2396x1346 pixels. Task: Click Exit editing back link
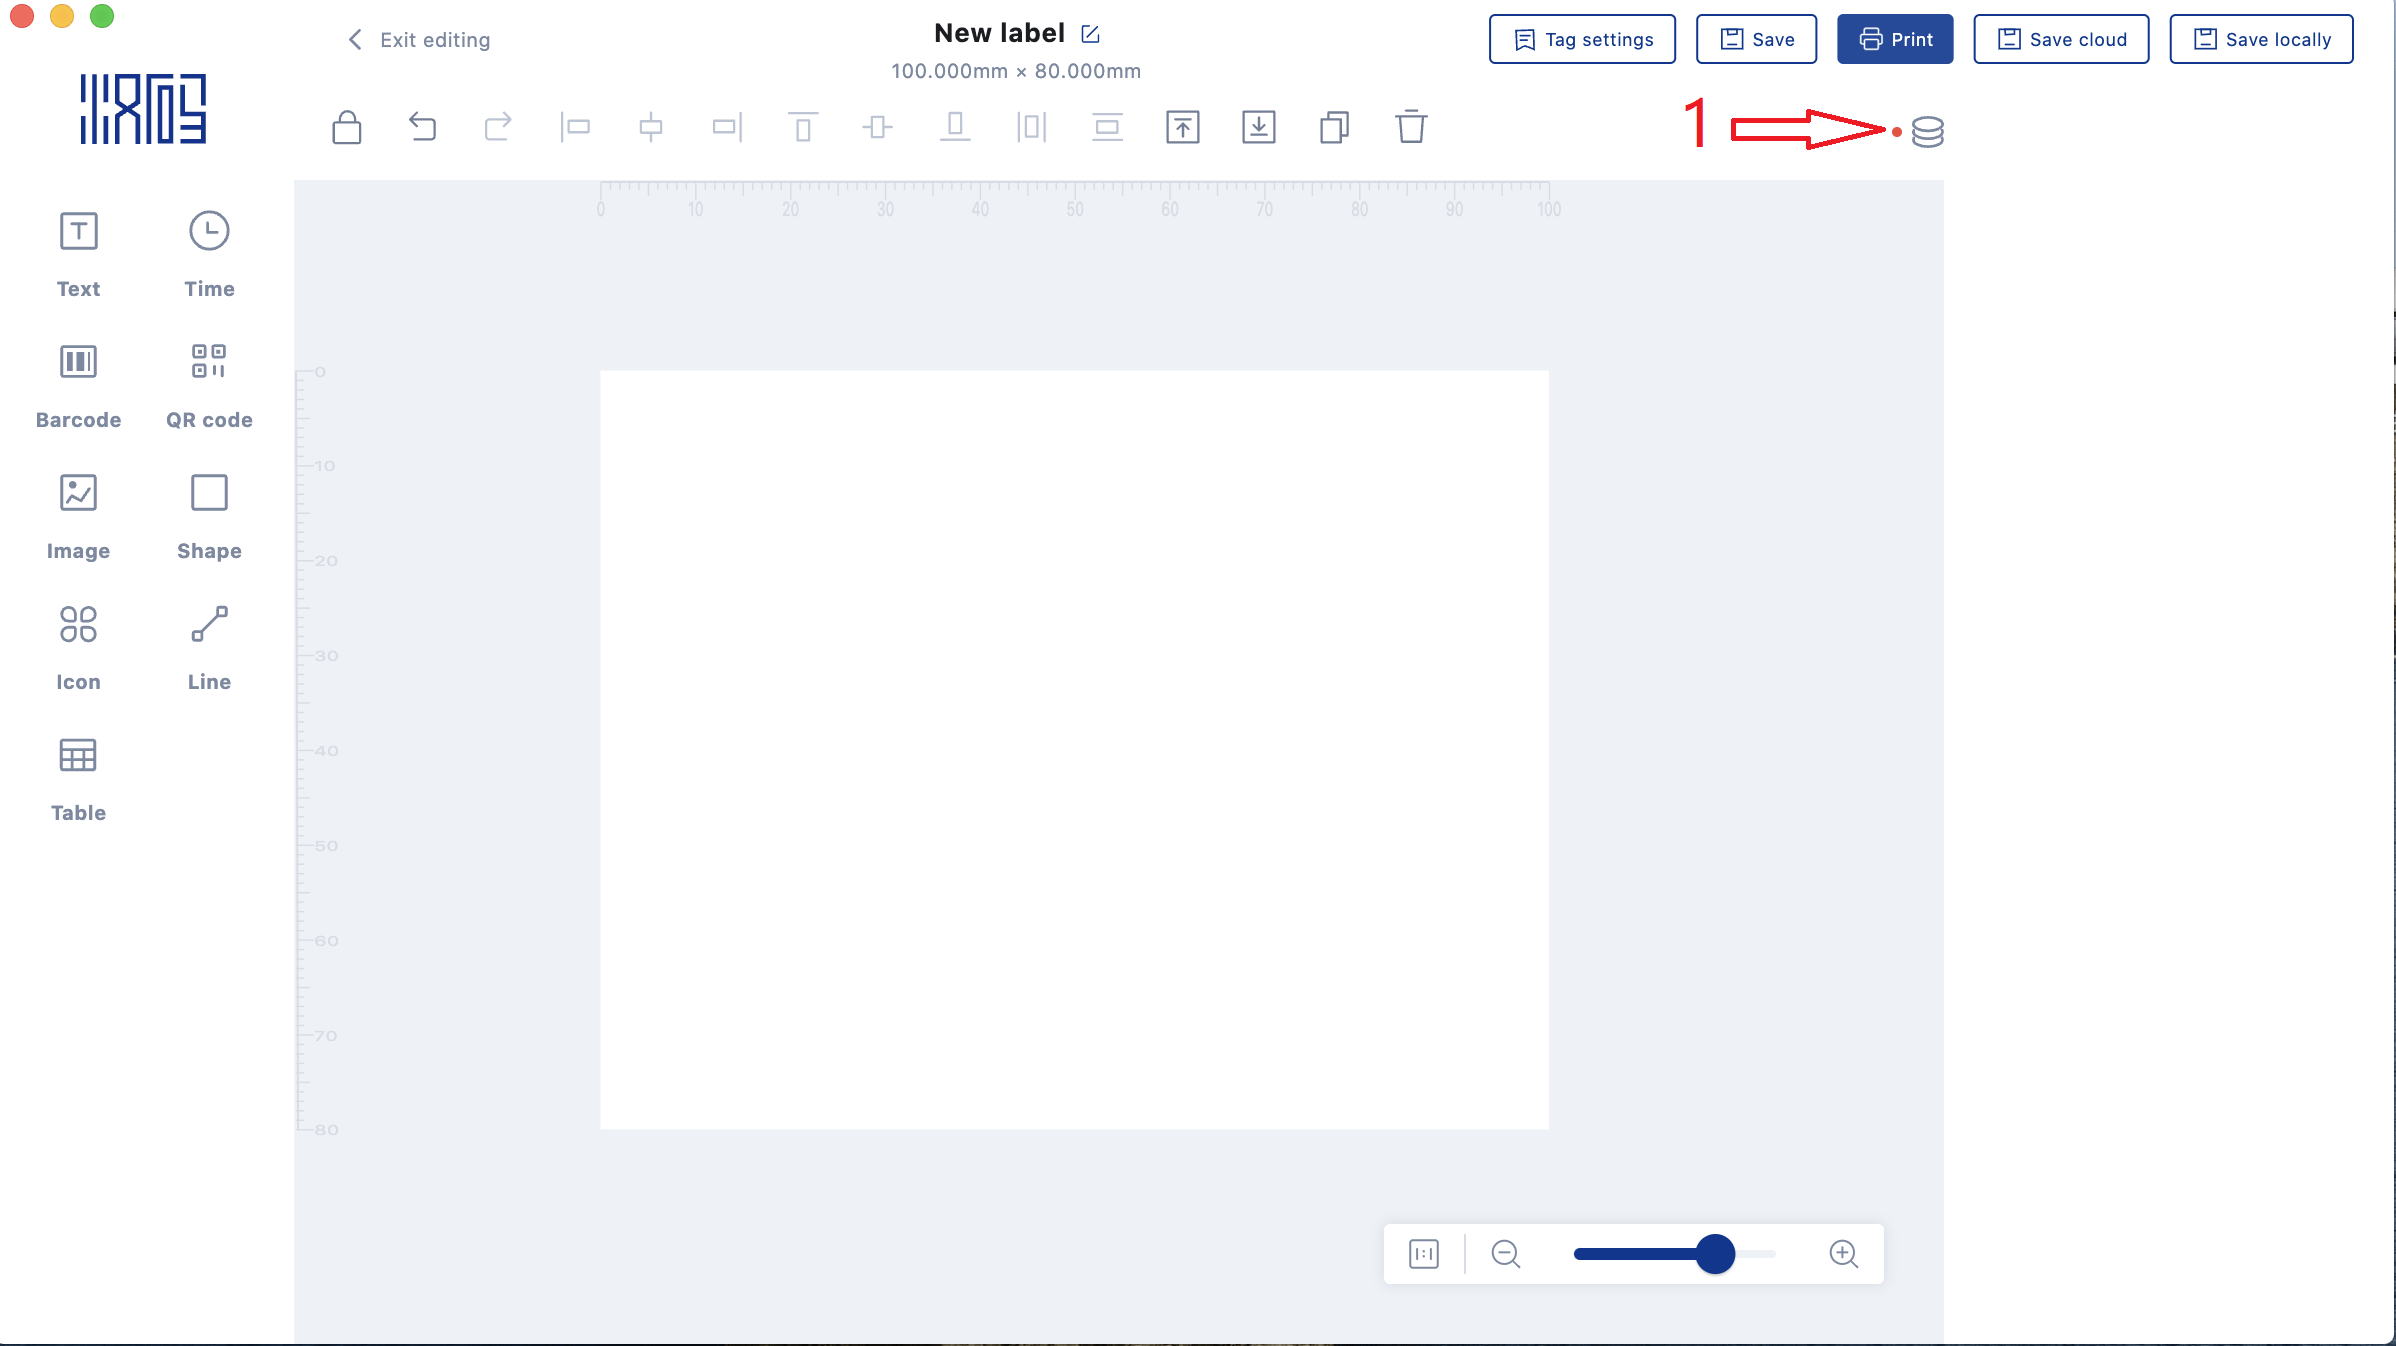point(419,40)
